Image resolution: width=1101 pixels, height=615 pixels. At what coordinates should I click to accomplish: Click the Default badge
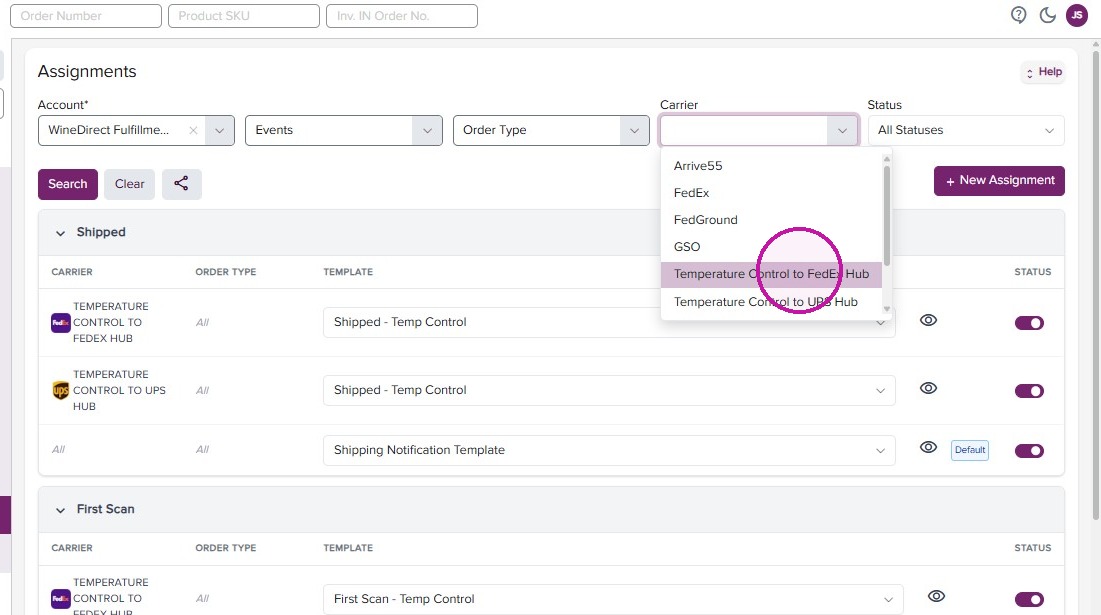coord(970,450)
